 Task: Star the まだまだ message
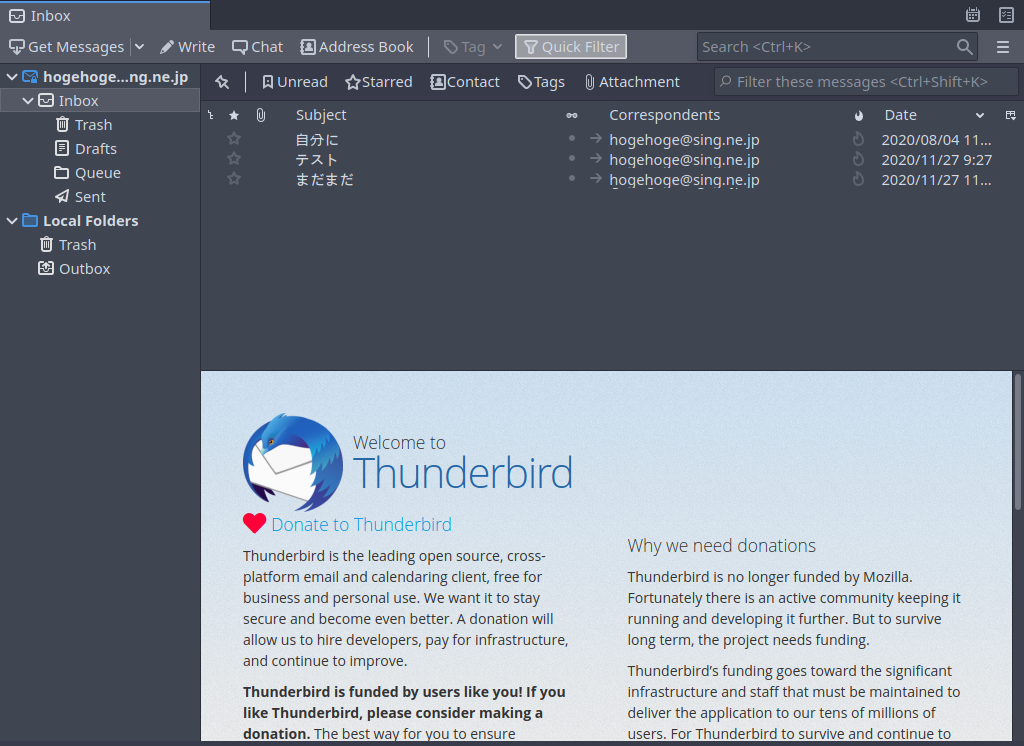pyautogui.click(x=234, y=179)
